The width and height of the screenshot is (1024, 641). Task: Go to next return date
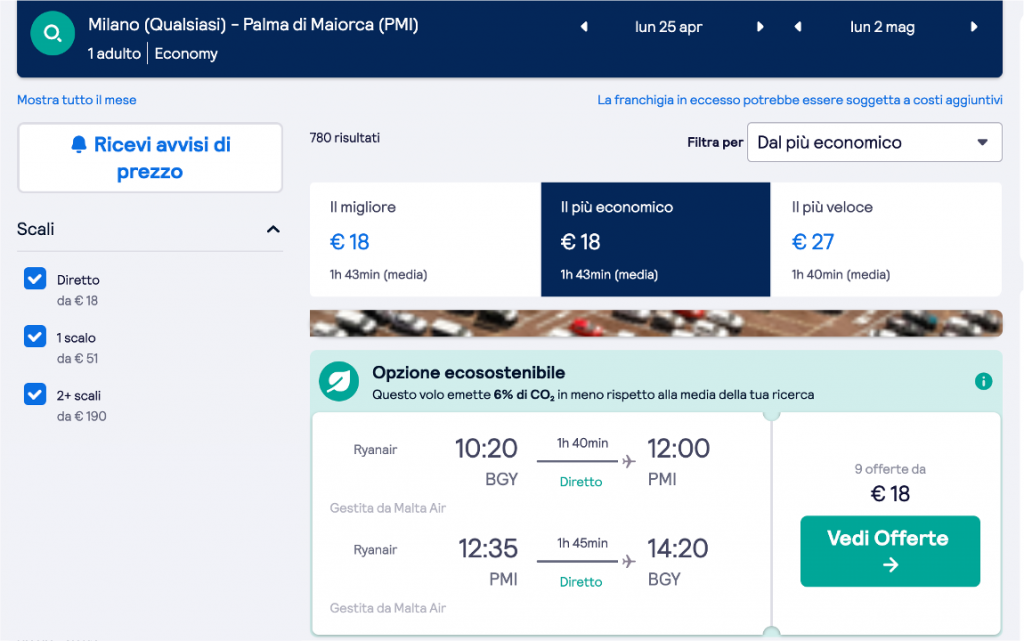(974, 27)
